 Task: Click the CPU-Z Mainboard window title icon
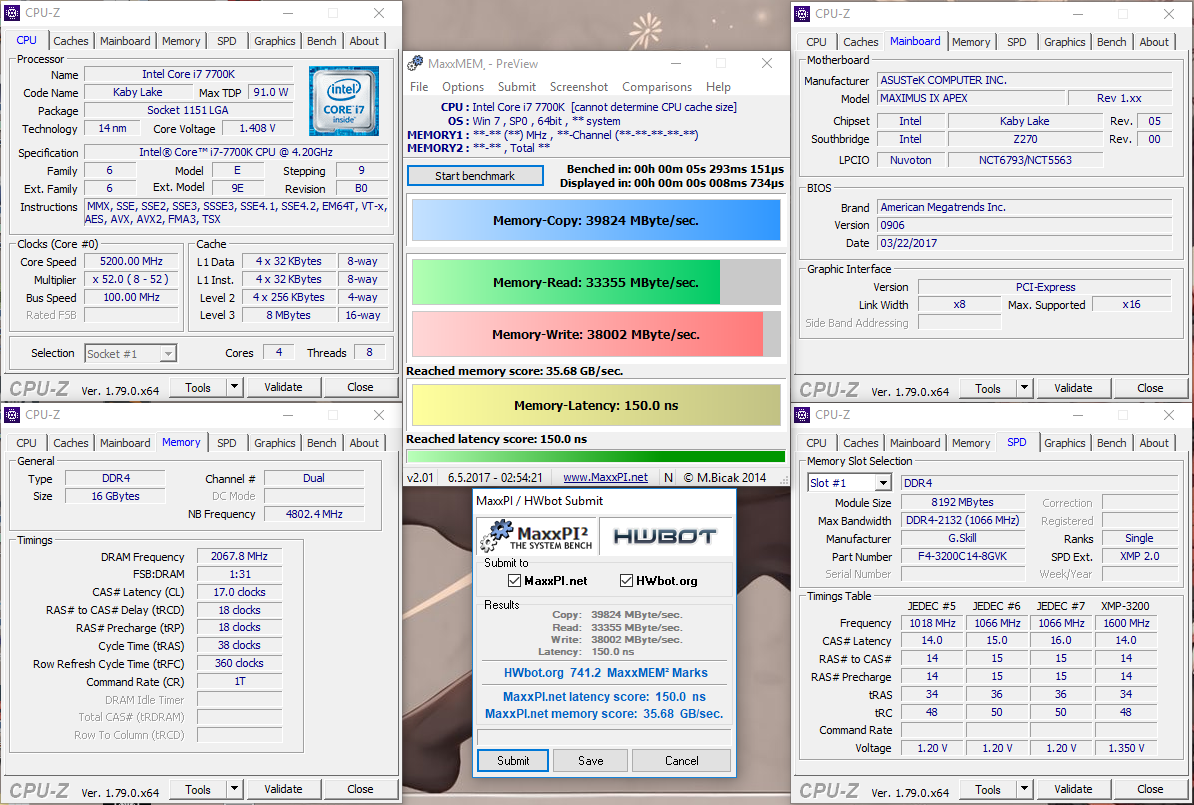(802, 14)
